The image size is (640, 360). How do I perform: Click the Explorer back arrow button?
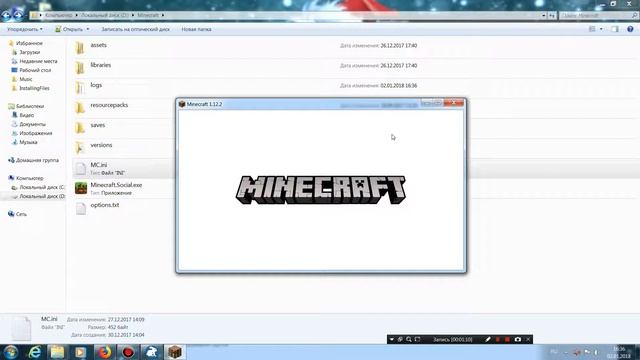pyautogui.click(x=7, y=16)
